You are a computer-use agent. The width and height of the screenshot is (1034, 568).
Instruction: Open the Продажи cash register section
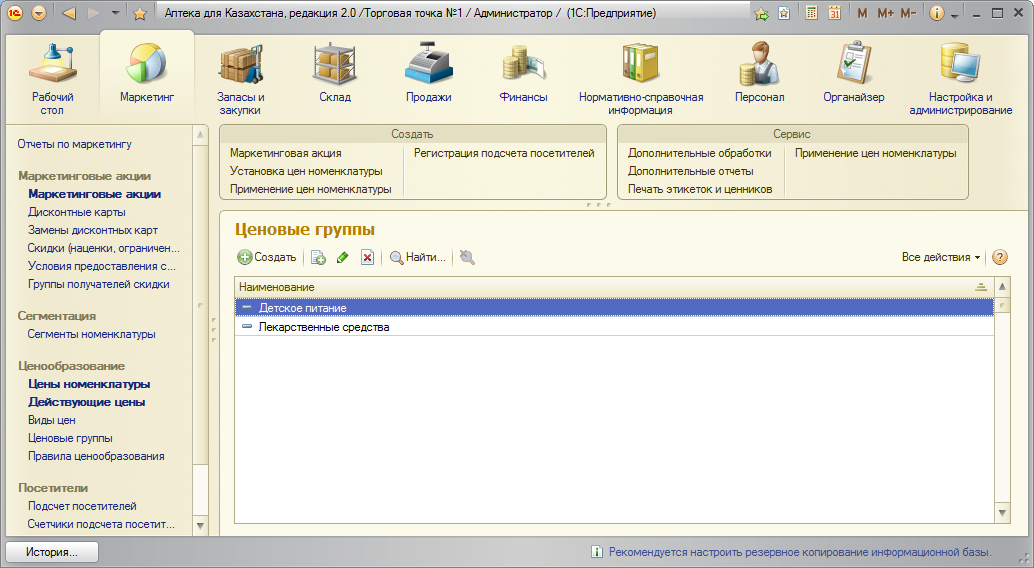428,74
